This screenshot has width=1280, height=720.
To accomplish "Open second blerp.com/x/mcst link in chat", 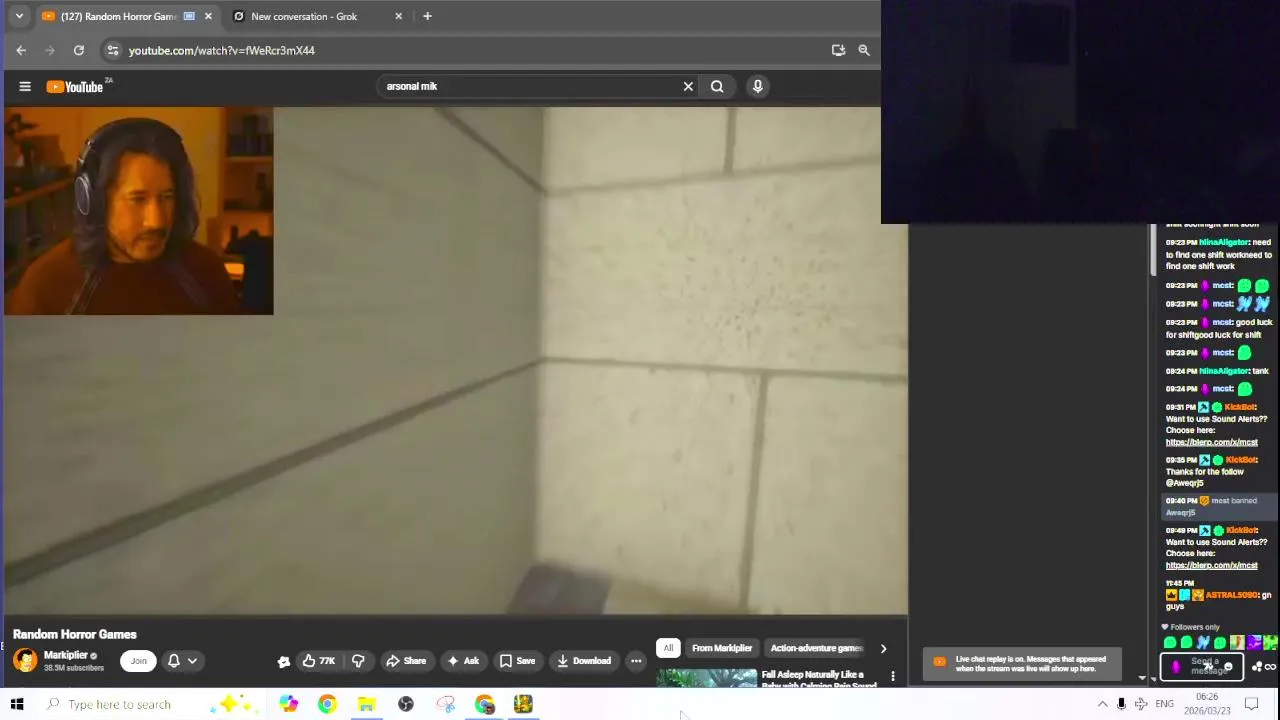I will [1211, 565].
